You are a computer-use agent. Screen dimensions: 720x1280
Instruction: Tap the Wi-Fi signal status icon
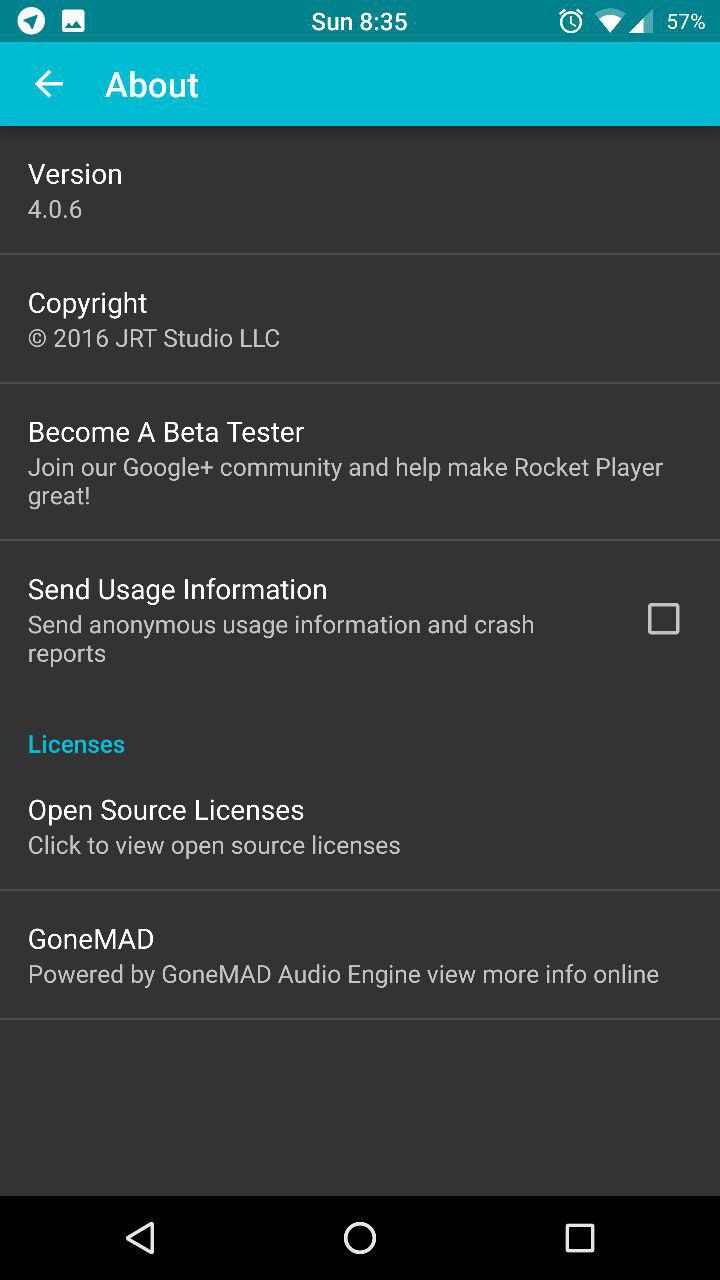click(608, 21)
